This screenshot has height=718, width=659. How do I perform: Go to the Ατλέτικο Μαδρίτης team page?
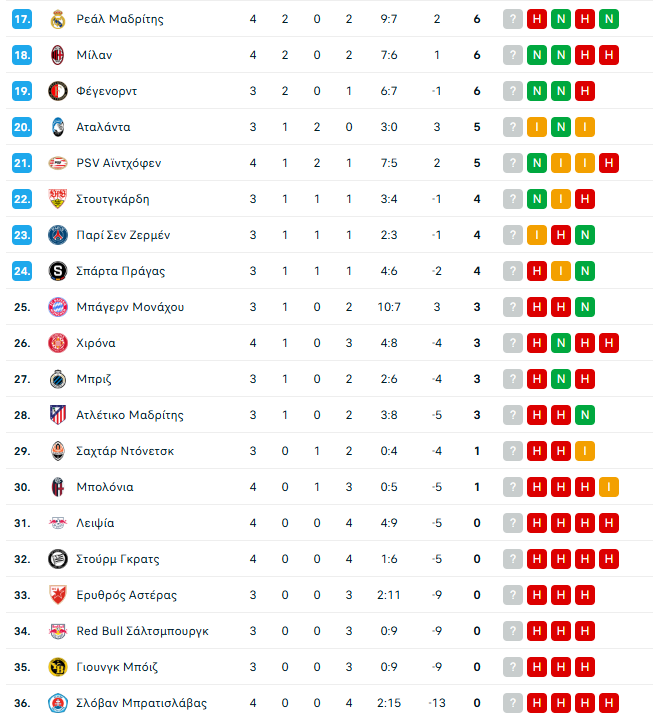(130, 415)
